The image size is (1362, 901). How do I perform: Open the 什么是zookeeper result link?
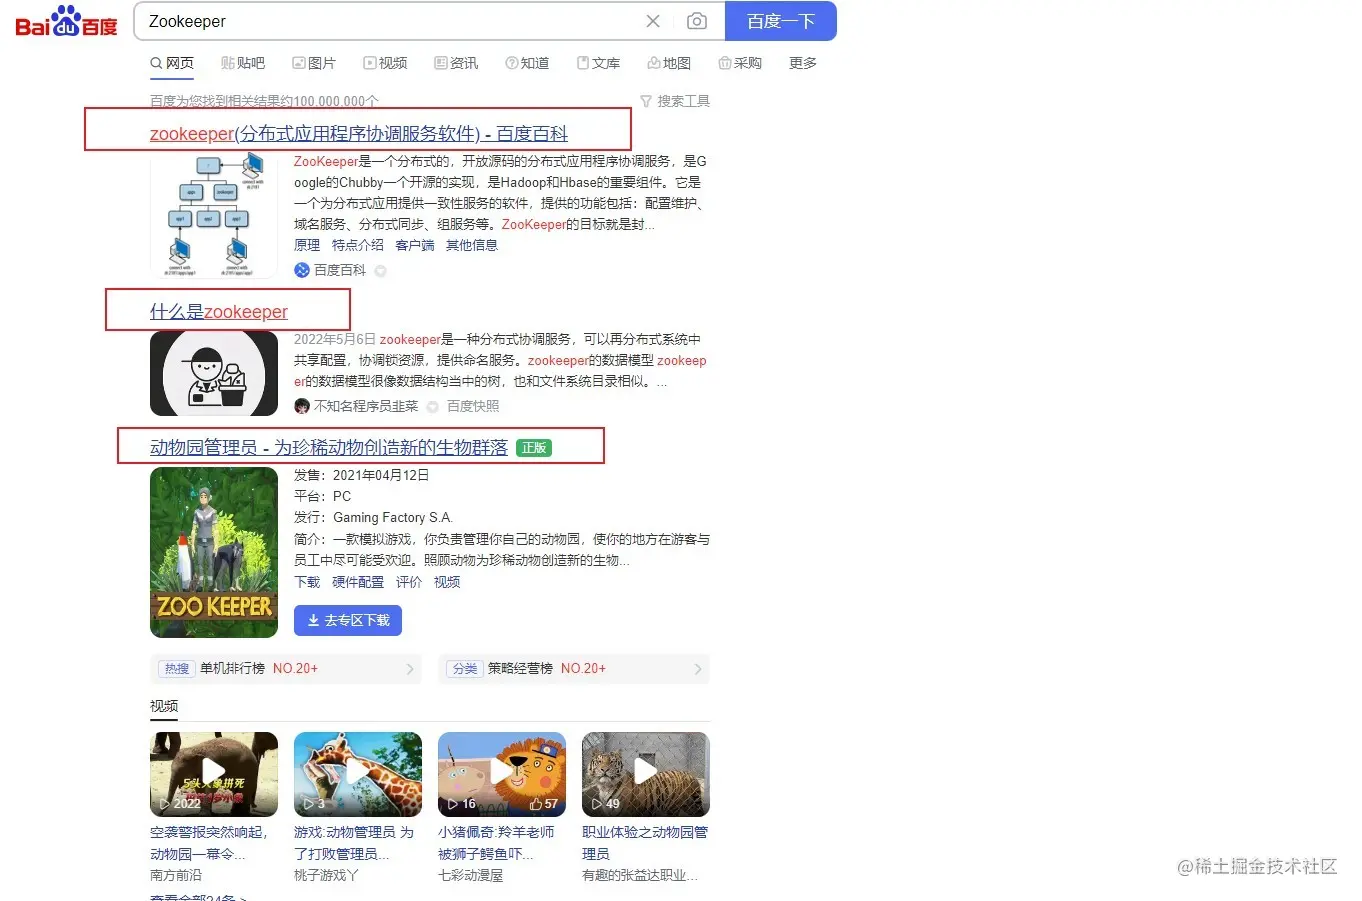pos(220,311)
